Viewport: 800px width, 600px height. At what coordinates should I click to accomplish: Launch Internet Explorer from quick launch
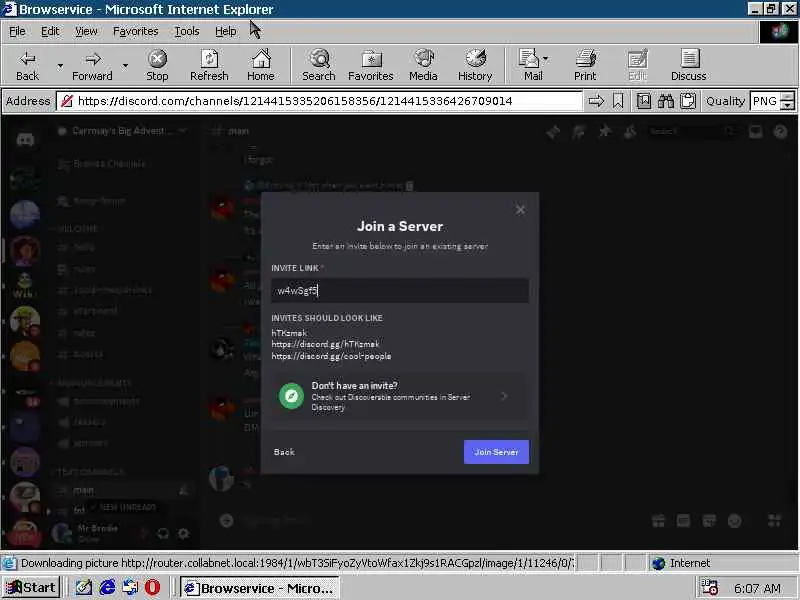107,588
